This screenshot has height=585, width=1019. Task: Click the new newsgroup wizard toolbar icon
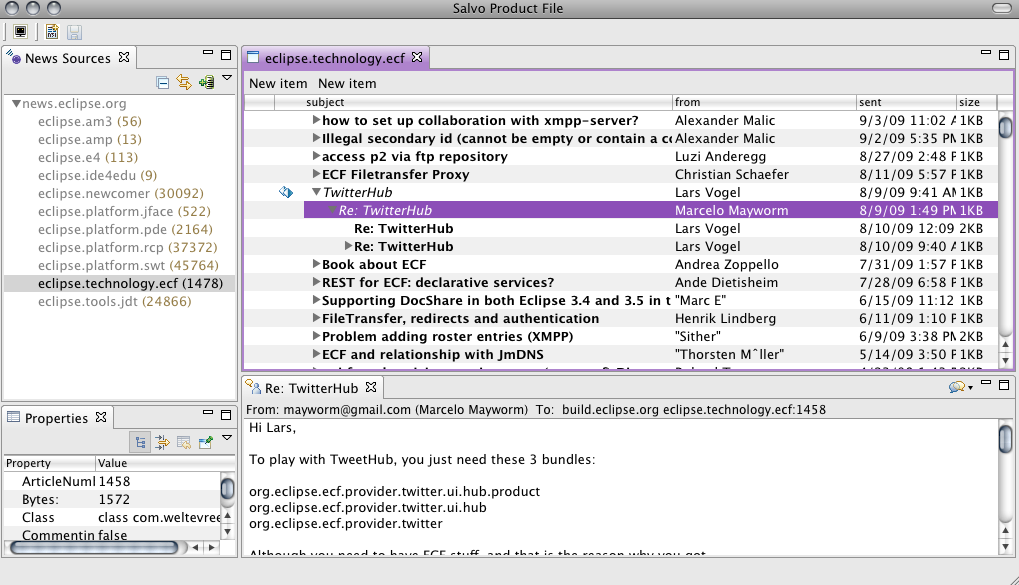[x=51, y=31]
